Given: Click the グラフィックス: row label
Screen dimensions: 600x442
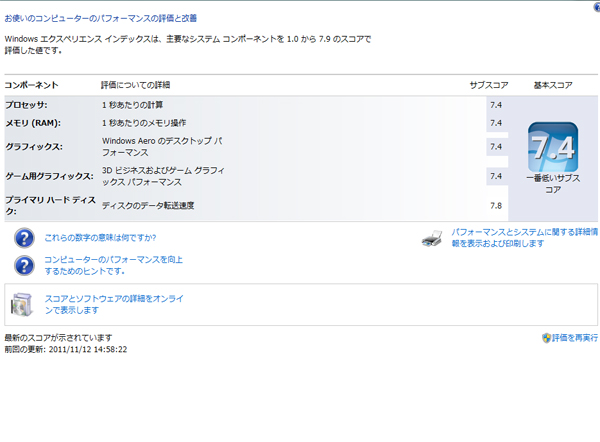Looking at the screenshot, I should click(34, 147).
